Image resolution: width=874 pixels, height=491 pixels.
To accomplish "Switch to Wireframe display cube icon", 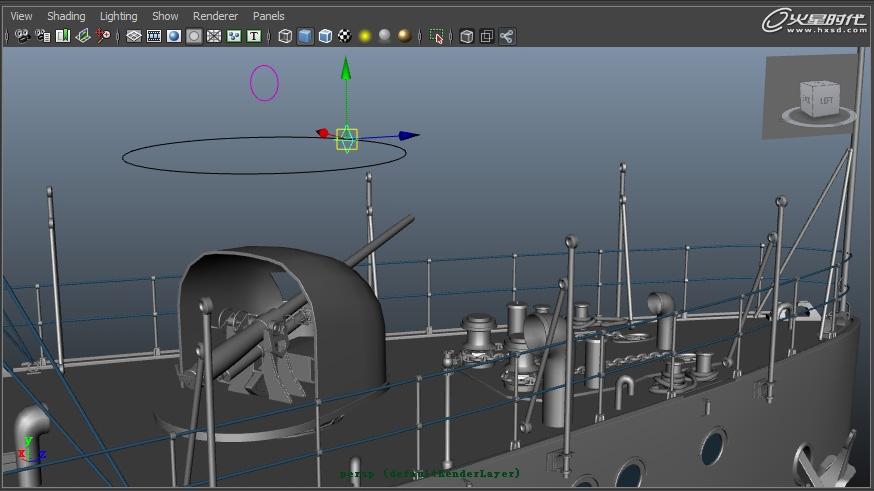I will coord(285,36).
